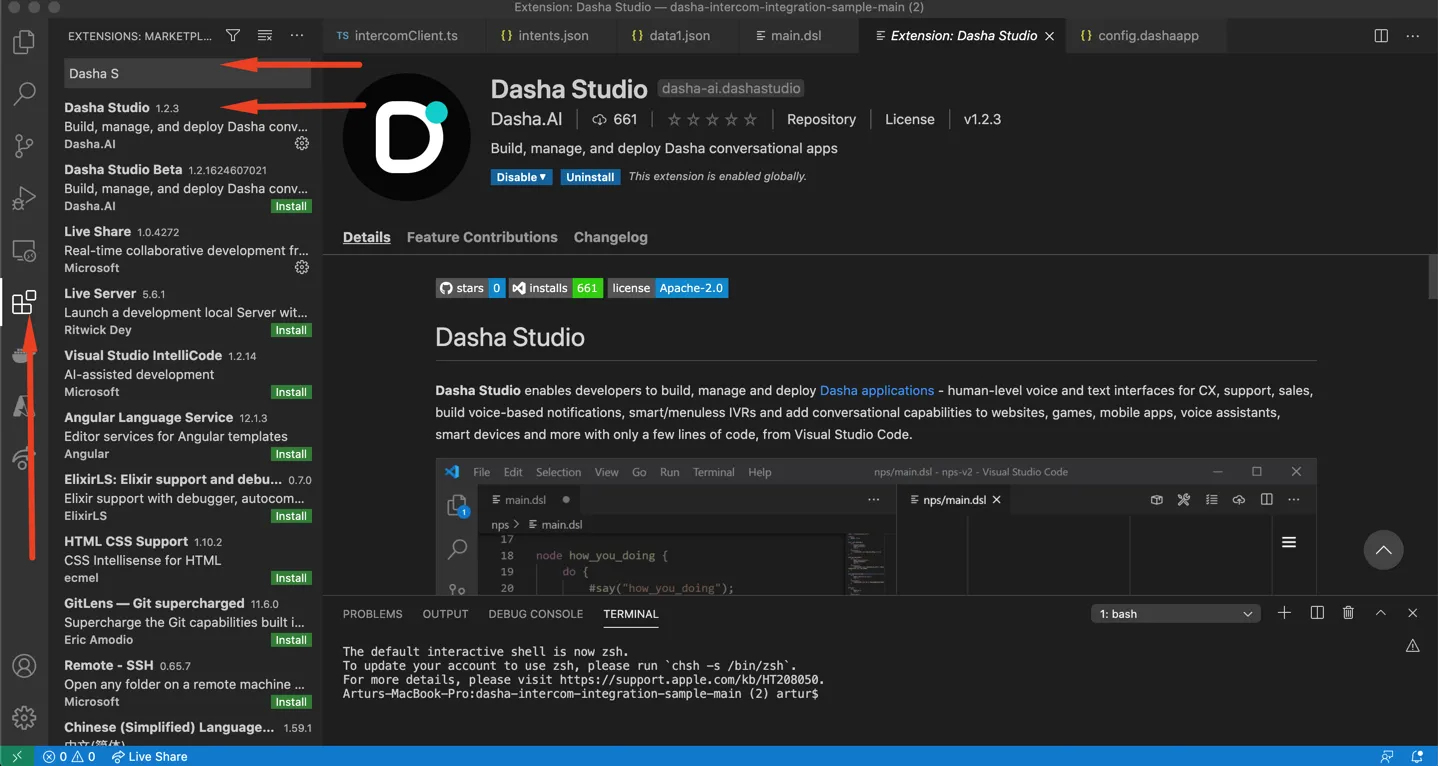Open the Manage gear in activity bar

coord(24,717)
